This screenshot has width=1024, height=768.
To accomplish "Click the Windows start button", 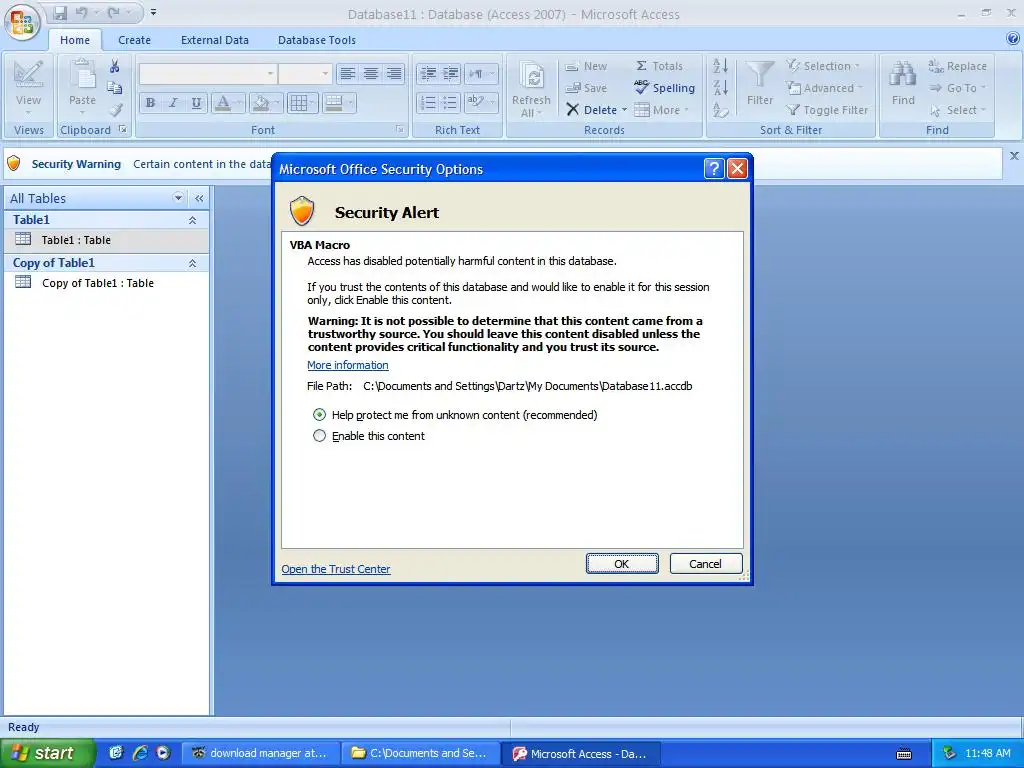I will [x=47, y=753].
